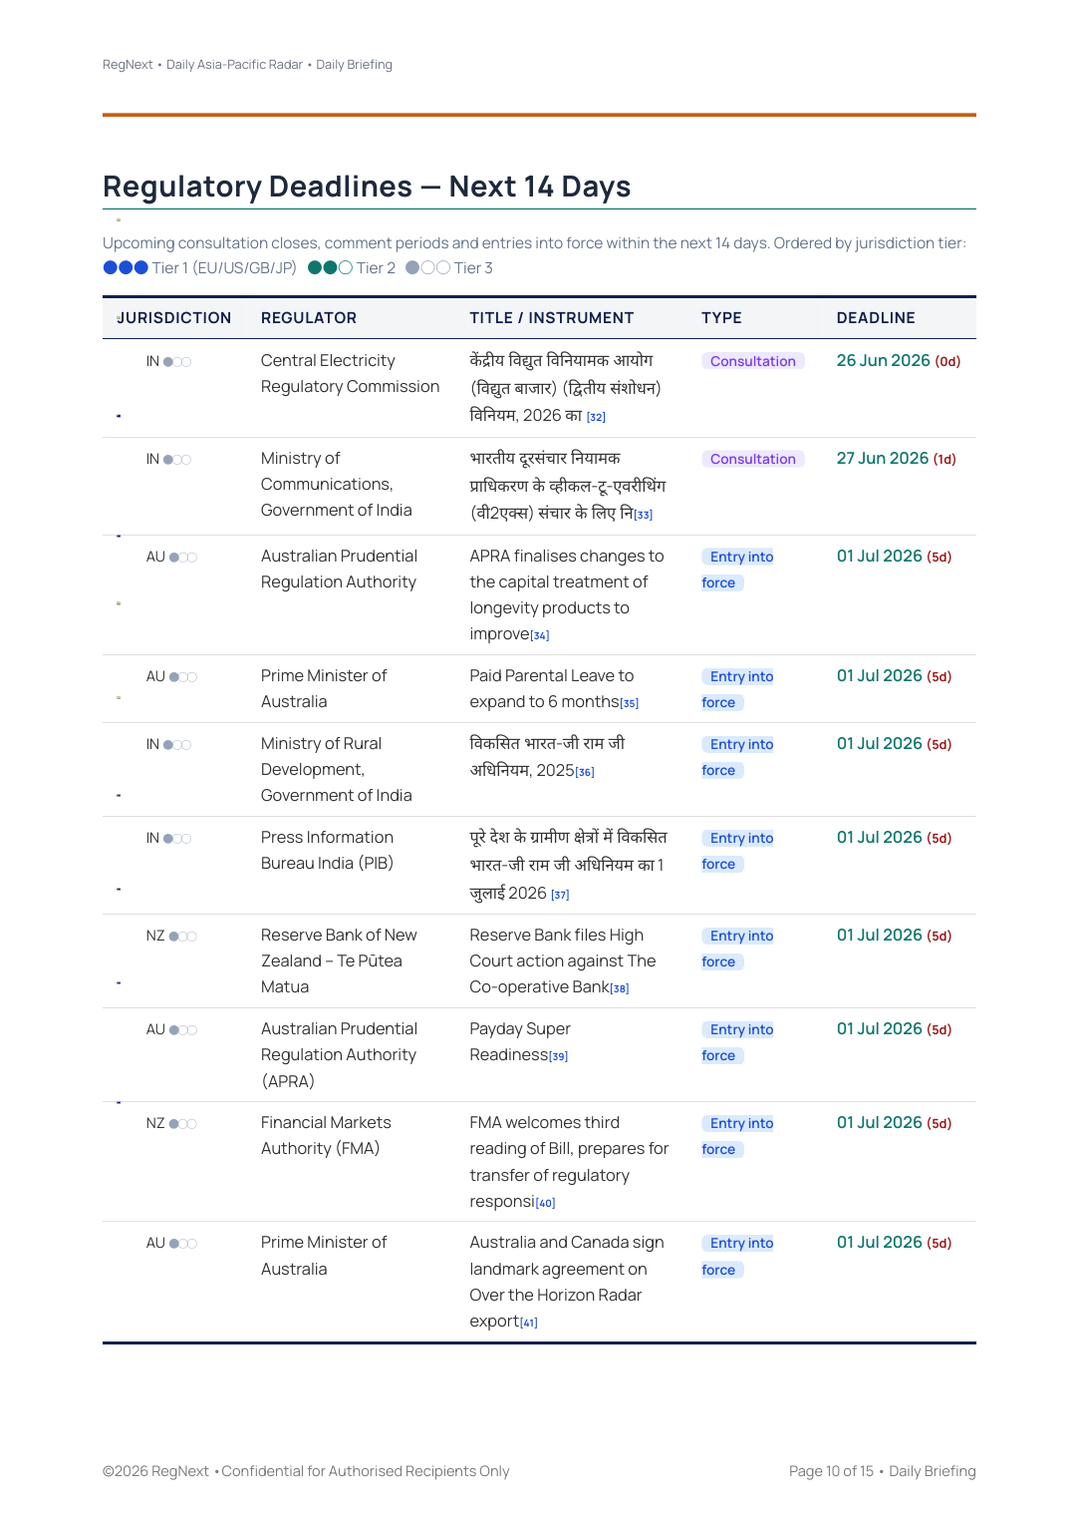Click Financial Markets Authority (FMA) cell
Viewport: 1080px width, 1528px height.
pyautogui.click(x=326, y=1136)
